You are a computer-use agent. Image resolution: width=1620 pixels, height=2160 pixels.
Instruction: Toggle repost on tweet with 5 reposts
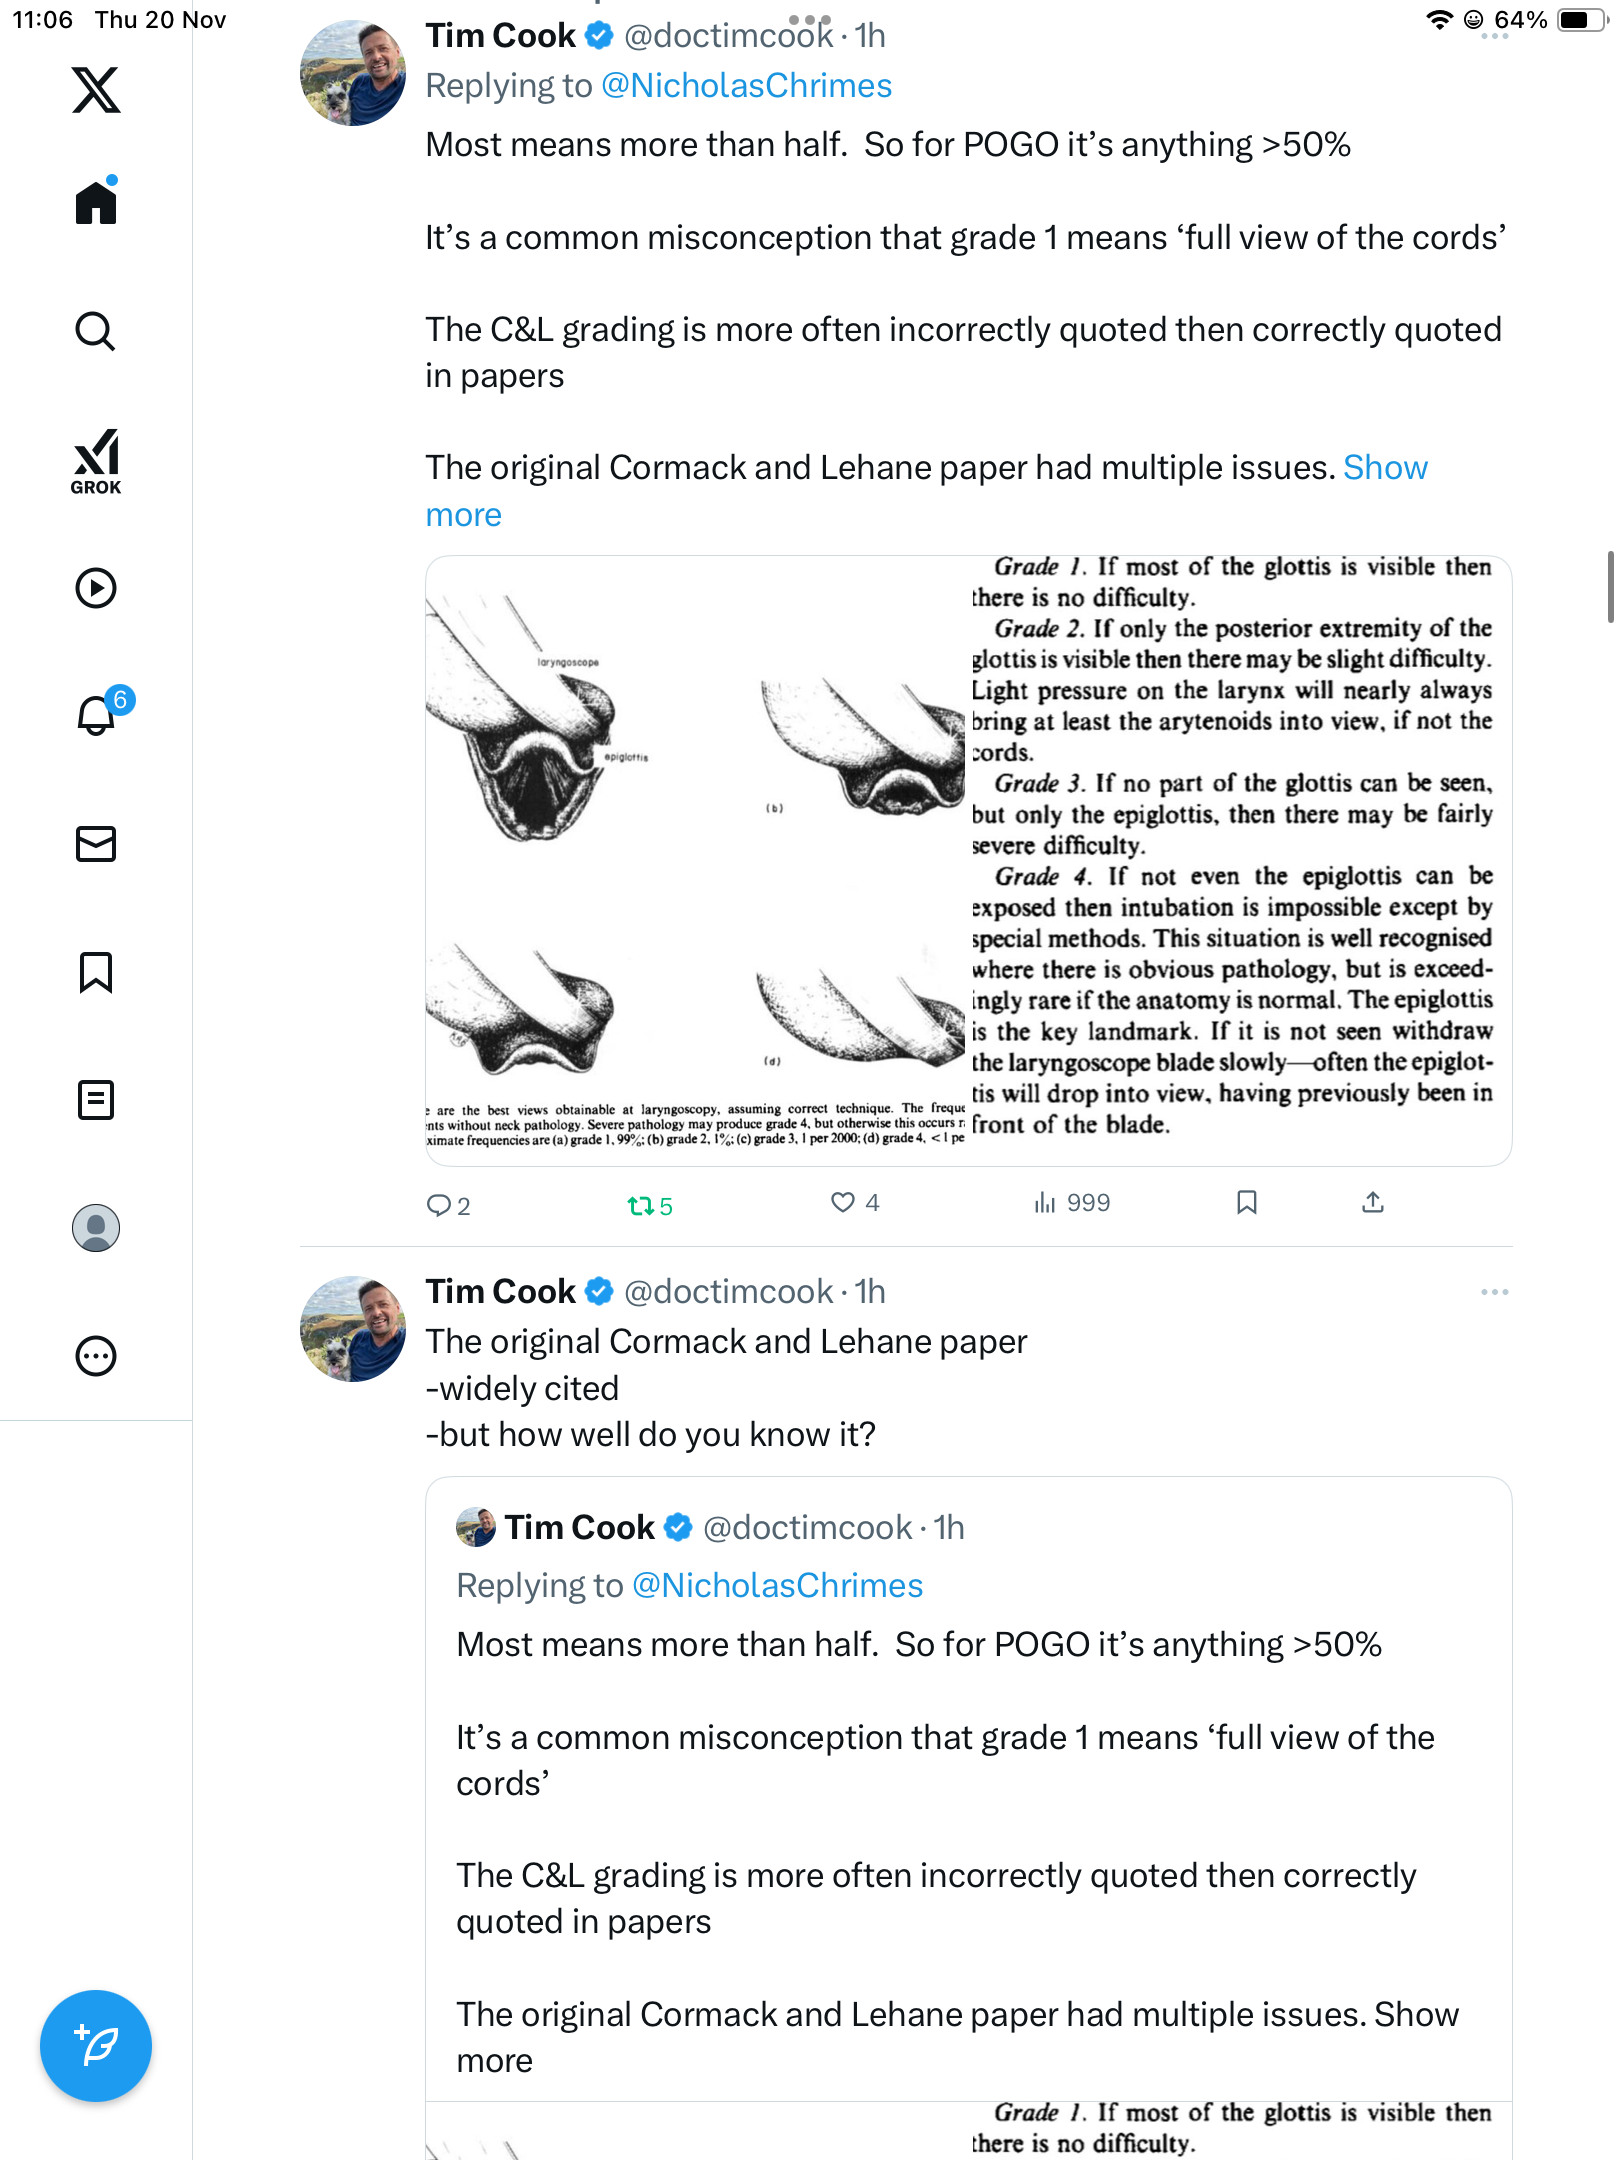click(x=640, y=1205)
